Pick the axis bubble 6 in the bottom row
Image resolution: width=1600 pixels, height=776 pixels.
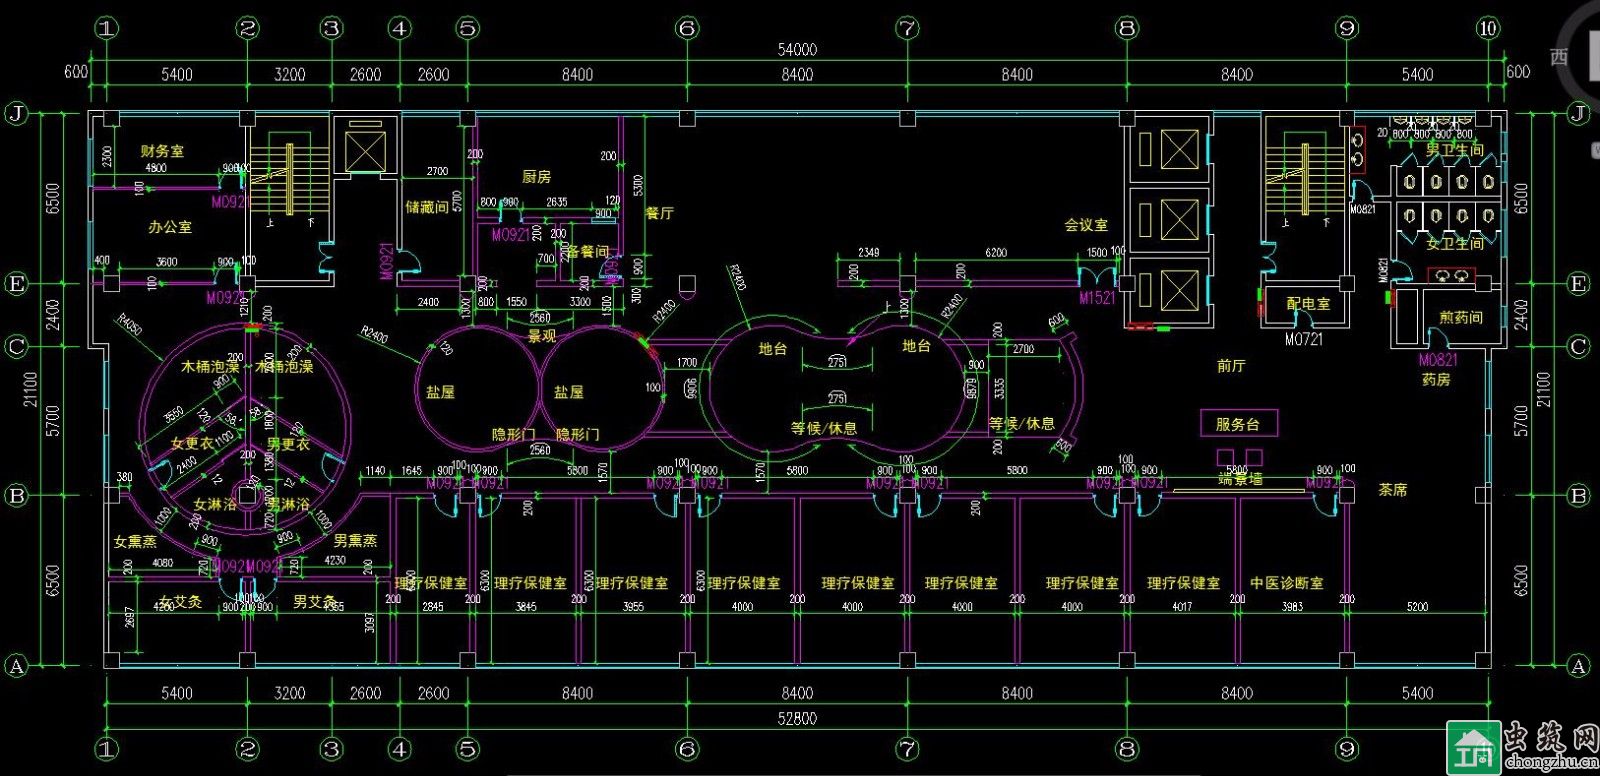(x=686, y=748)
